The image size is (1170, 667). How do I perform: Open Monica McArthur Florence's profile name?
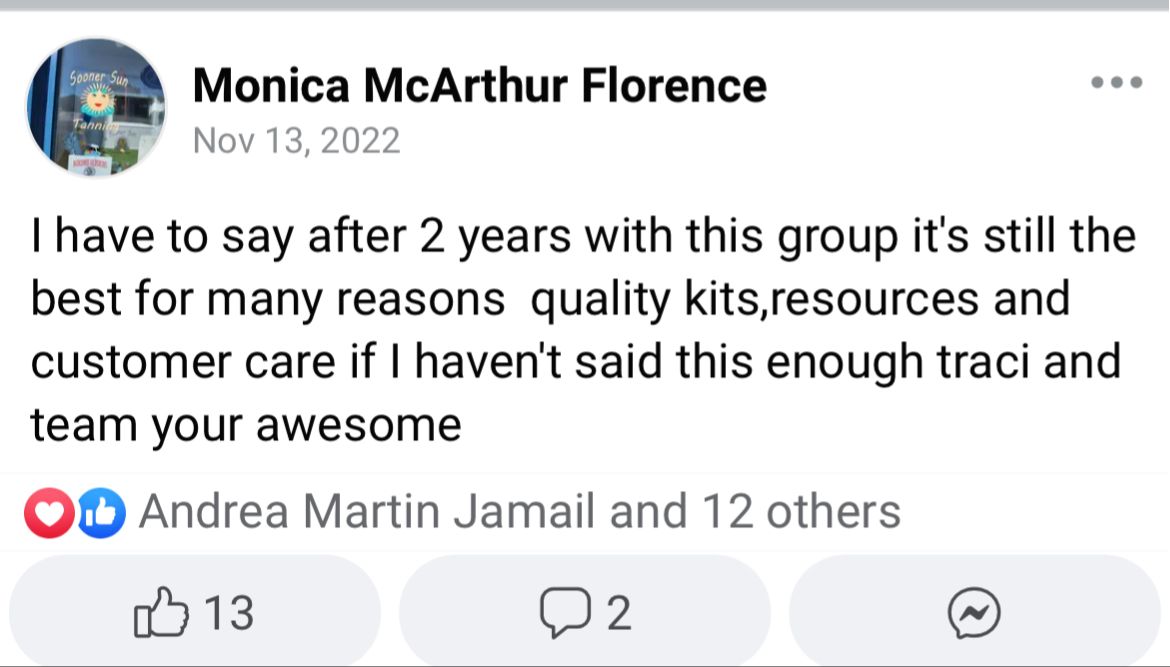click(x=480, y=85)
